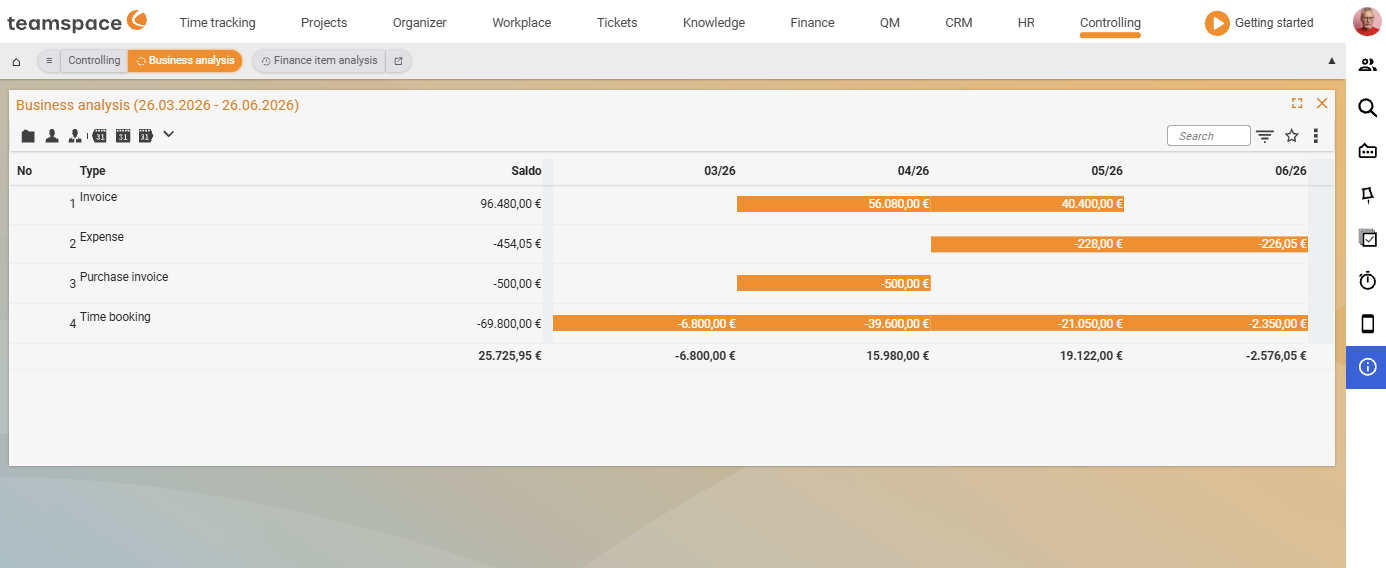The height and width of the screenshot is (568, 1386).
Task: Close the Business analysis panel
Action: pos(1322,103)
